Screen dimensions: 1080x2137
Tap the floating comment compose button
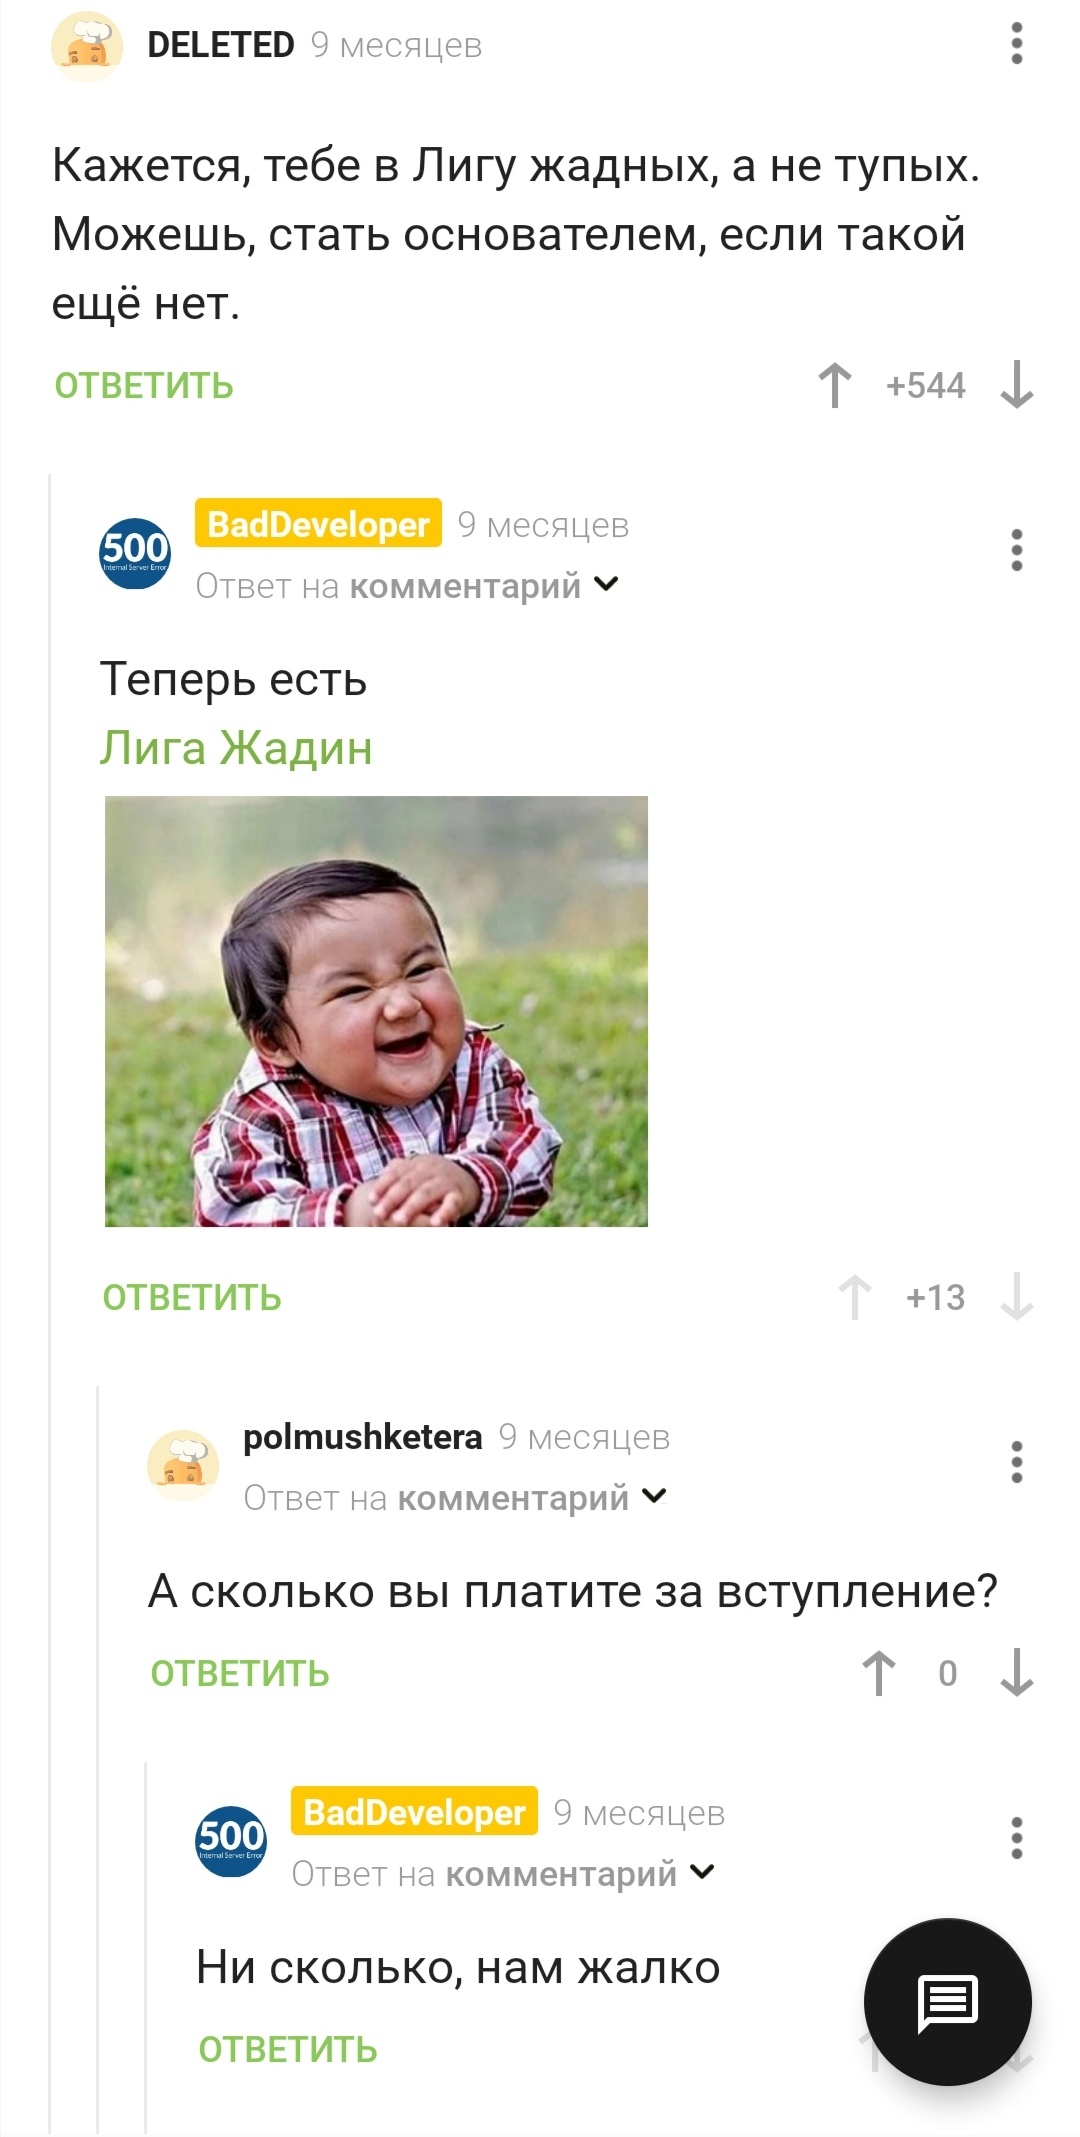(x=947, y=2002)
